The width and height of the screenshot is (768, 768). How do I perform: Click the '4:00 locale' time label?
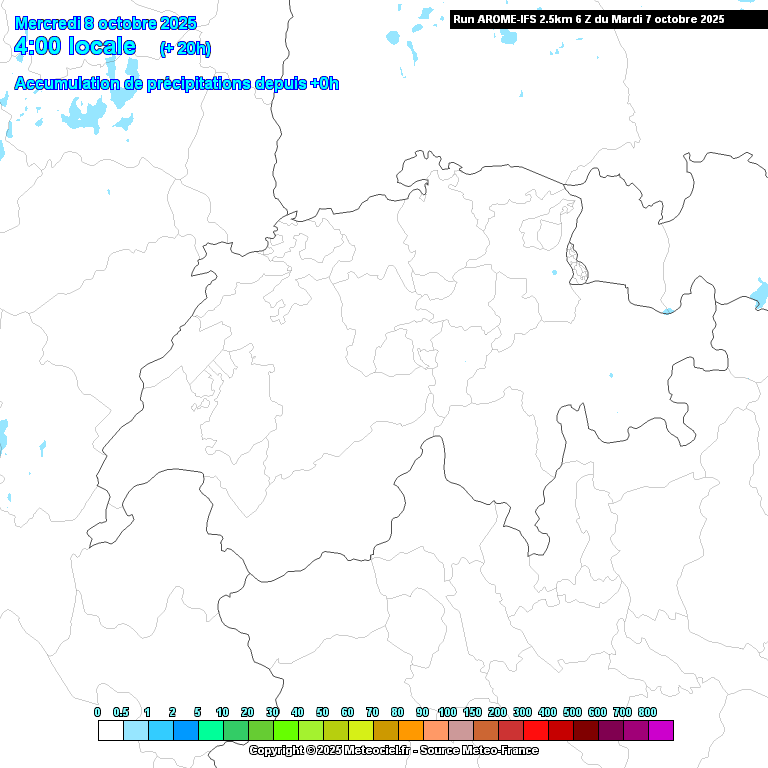coord(75,46)
